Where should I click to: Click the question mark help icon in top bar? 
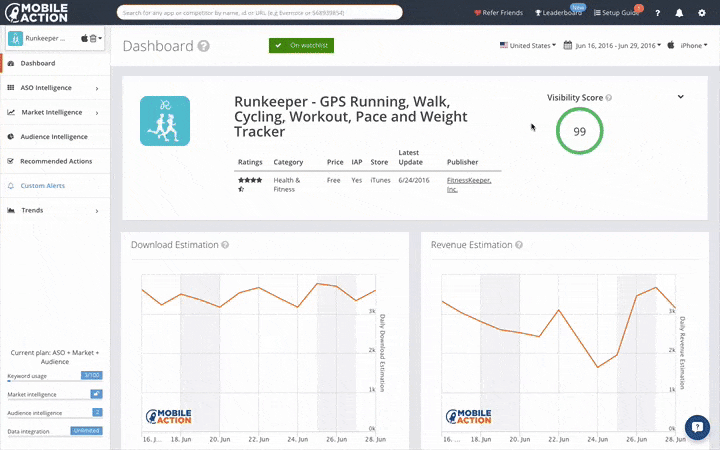(x=657, y=13)
